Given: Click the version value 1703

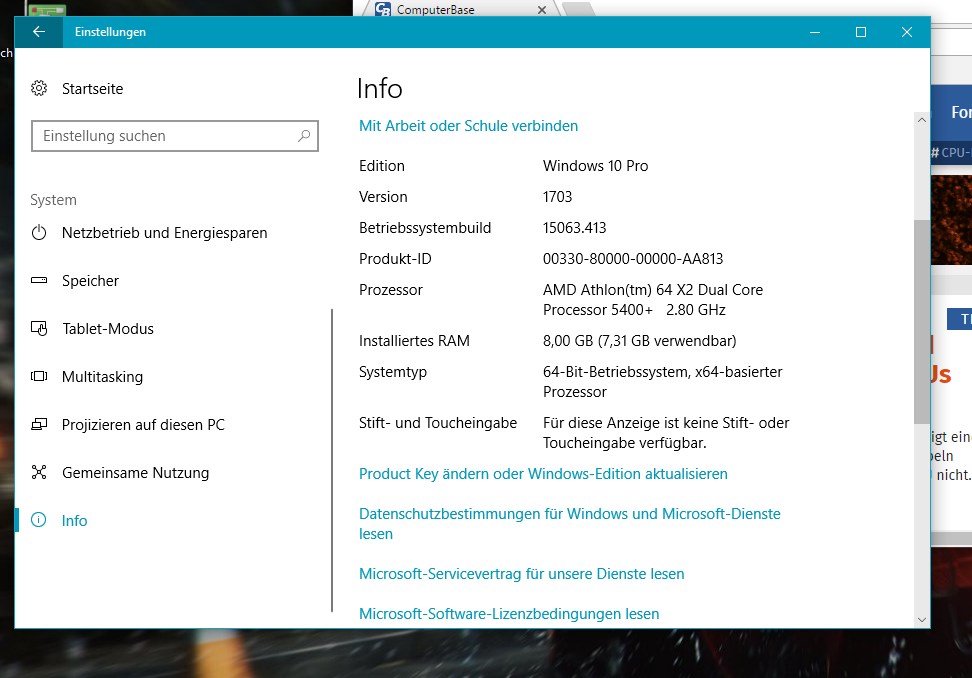Looking at the screenshot, I should [x=557, y=197].
